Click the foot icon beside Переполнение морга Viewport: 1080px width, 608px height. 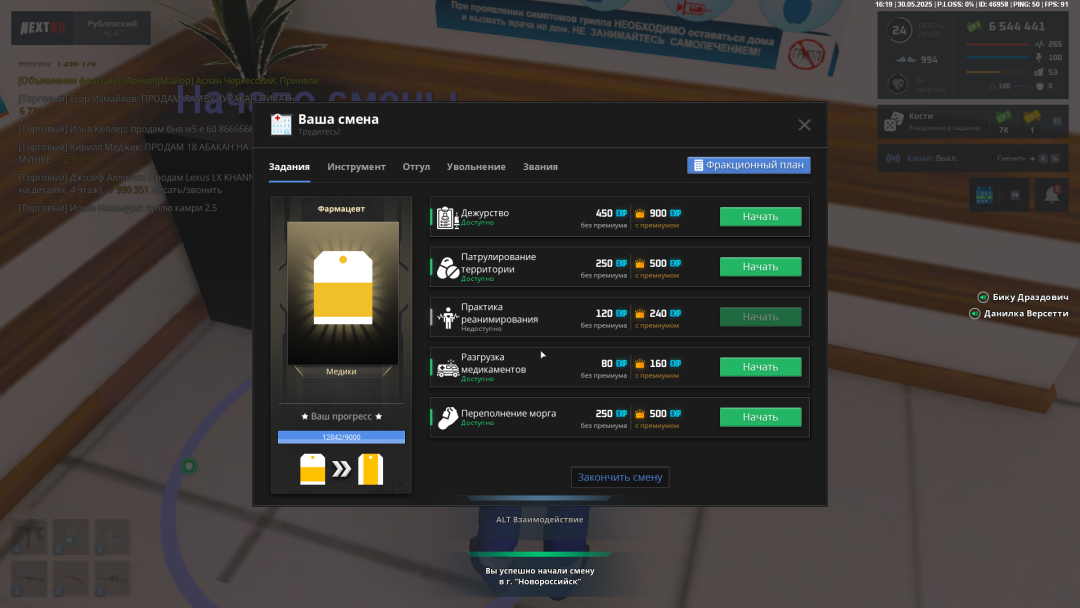pos(447,417)
